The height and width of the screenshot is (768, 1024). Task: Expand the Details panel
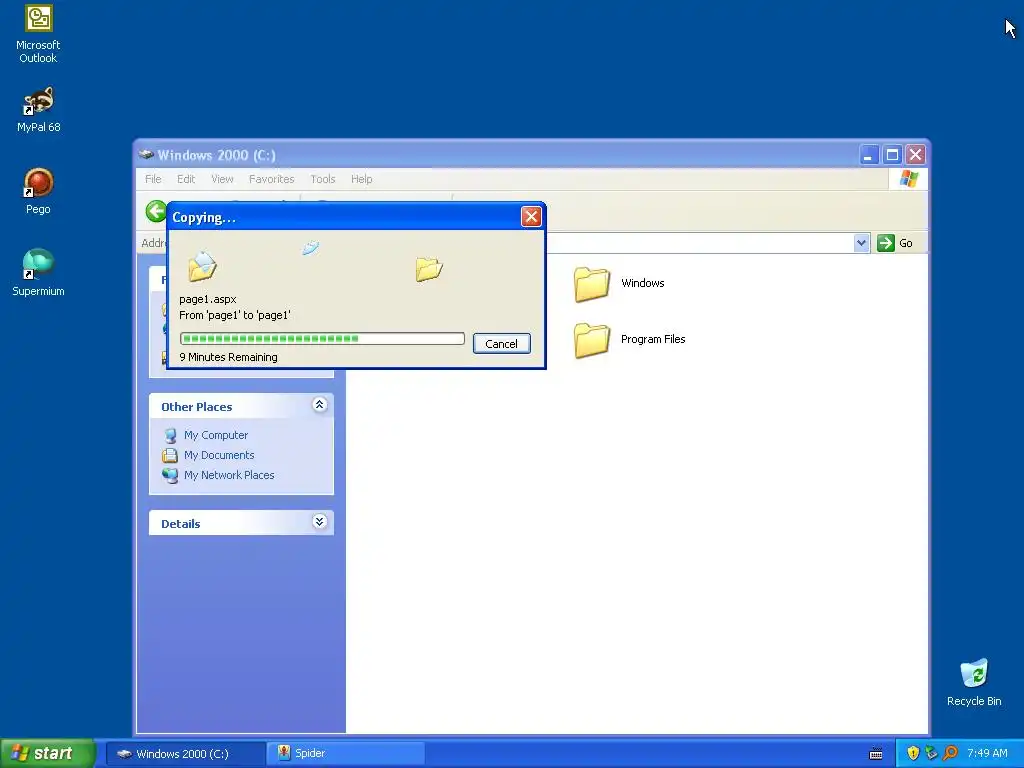click(x=319, y=522)
